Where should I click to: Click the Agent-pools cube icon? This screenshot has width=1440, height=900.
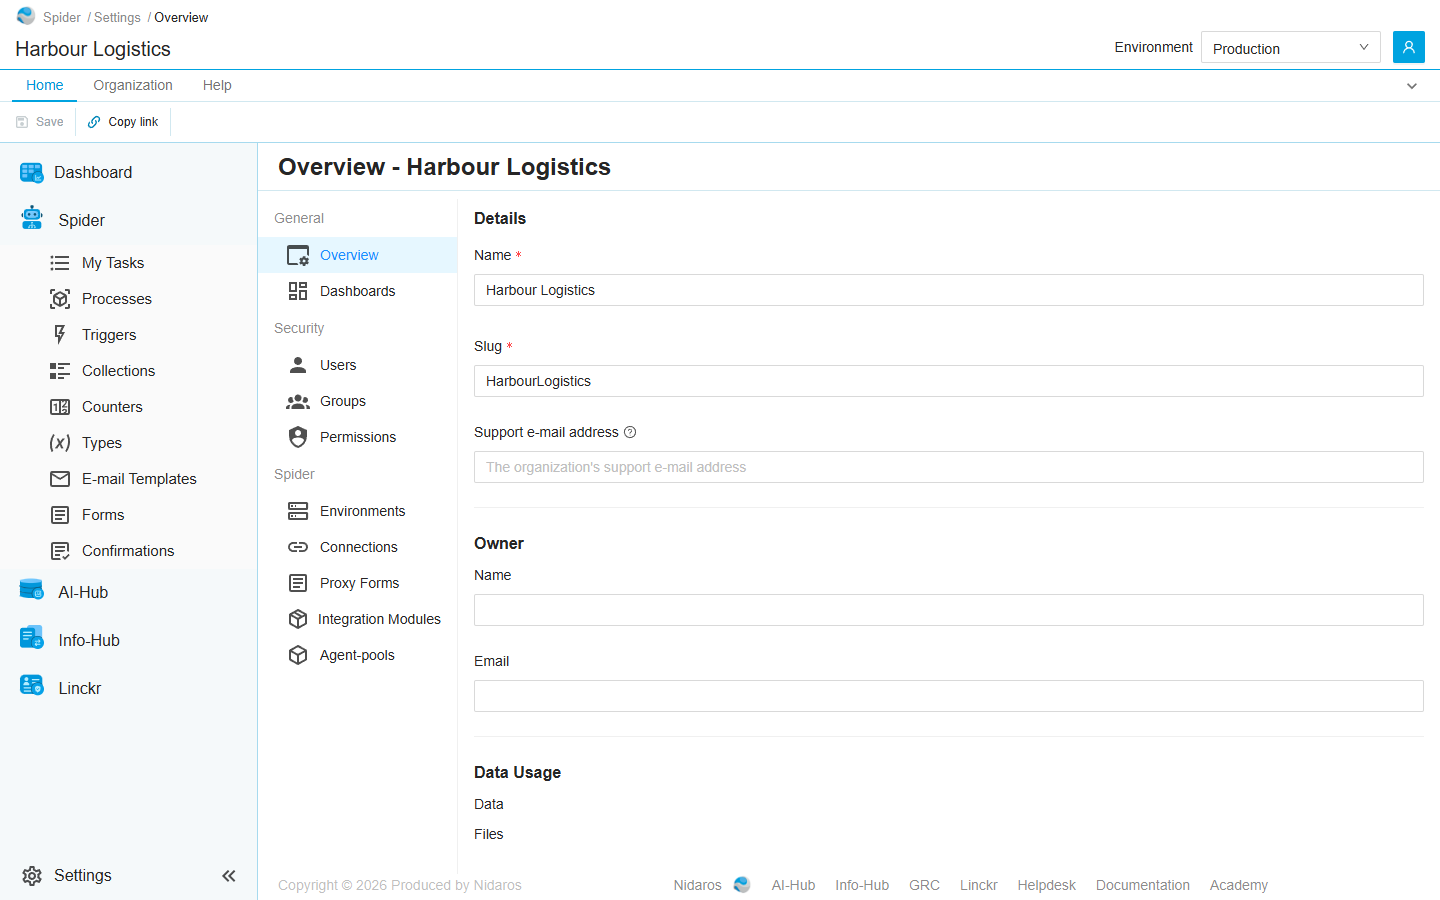coord(298,655)
